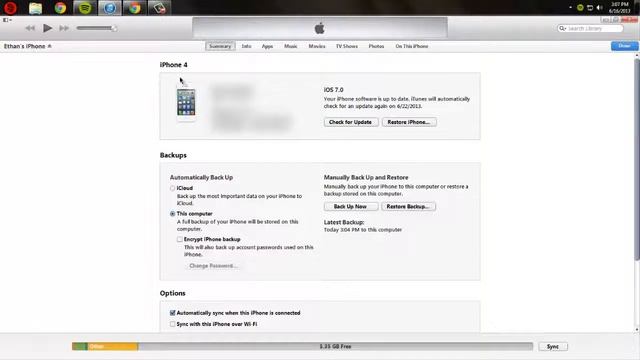Uncheck Automatically sync when iPhone is connected
The height and width of the screenshot is (360, 640).
[173, 313]
